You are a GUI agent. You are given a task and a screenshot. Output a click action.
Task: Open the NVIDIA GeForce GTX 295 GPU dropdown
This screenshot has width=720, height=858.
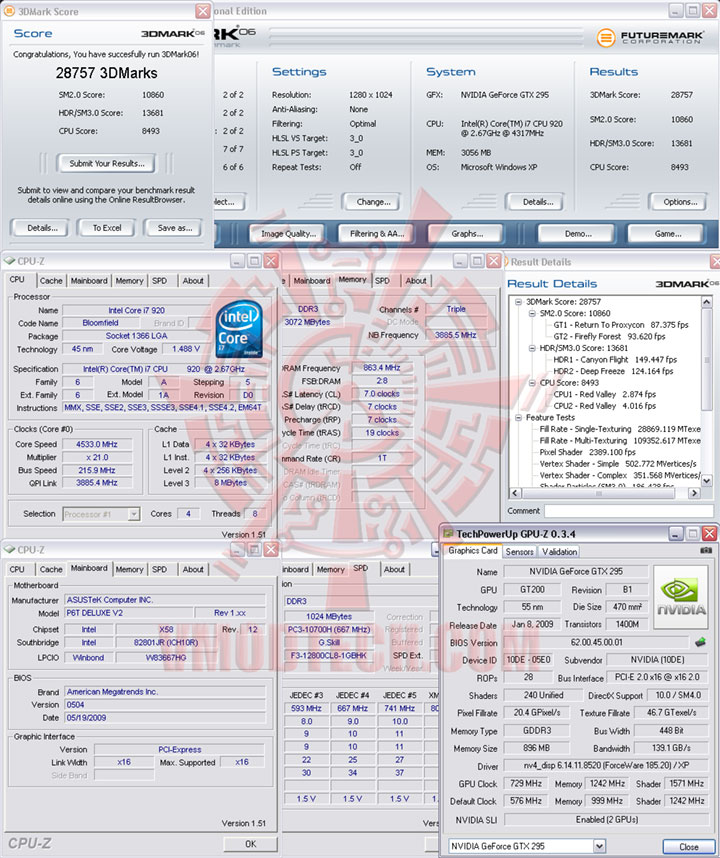click(600, 845)
